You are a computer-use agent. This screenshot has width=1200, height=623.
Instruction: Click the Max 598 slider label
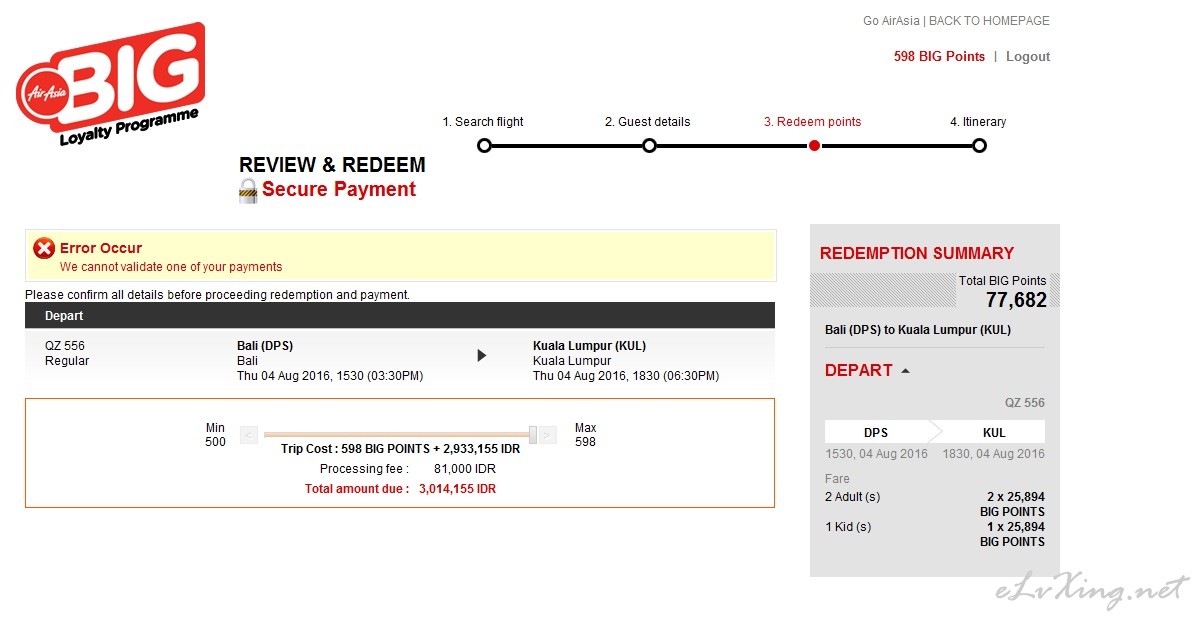tap(585, 435)
